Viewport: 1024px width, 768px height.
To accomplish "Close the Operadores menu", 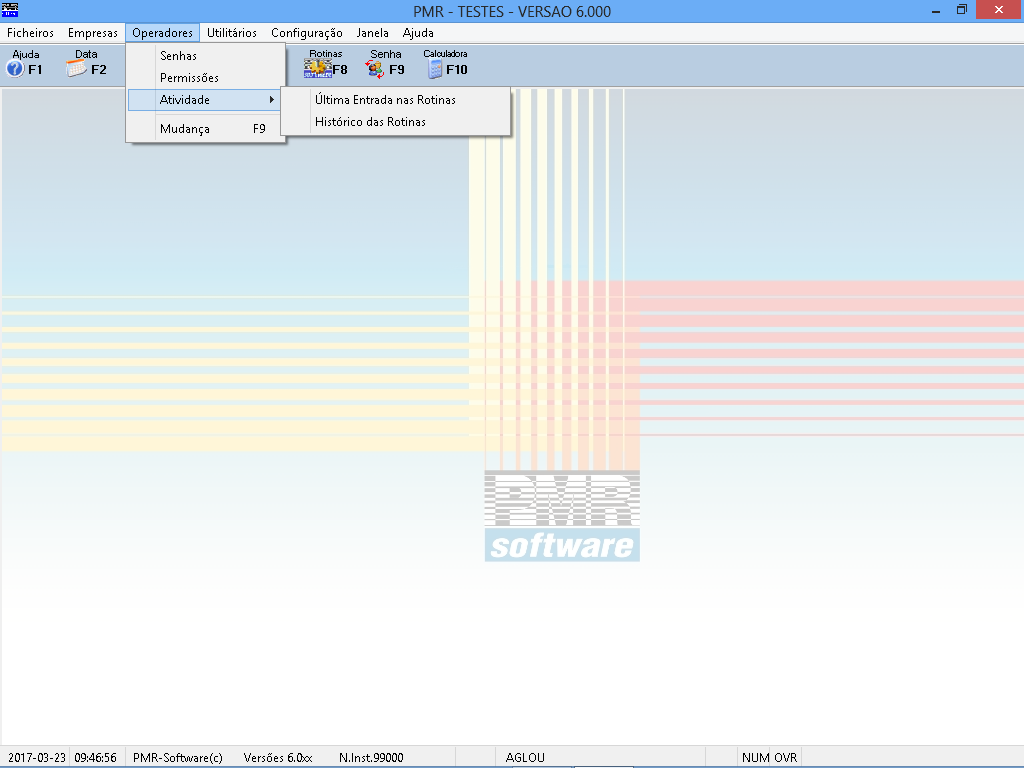I will (162, 33).
